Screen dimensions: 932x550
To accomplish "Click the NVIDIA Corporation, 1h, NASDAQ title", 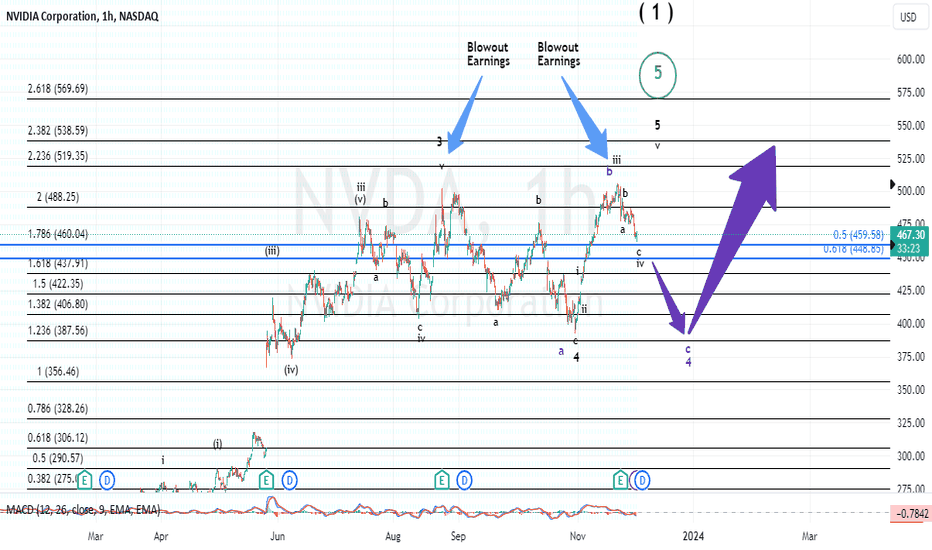I will [83, 16].
